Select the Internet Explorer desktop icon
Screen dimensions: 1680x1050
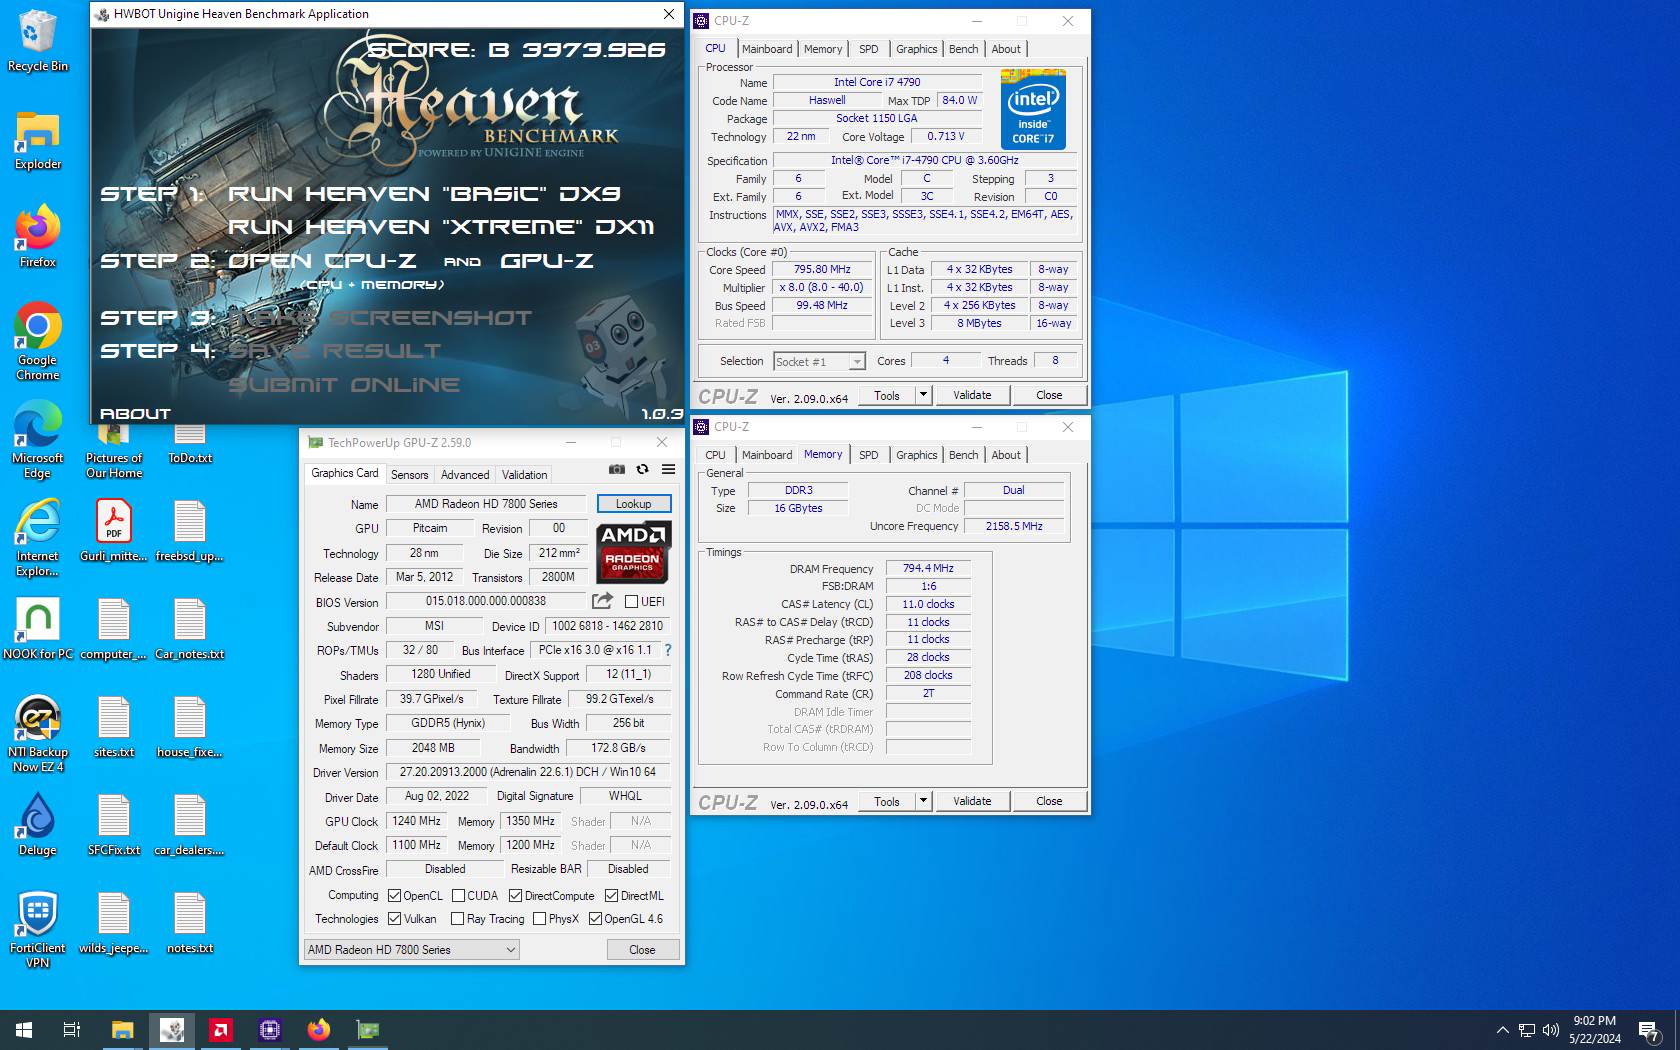tap(38, 538)
